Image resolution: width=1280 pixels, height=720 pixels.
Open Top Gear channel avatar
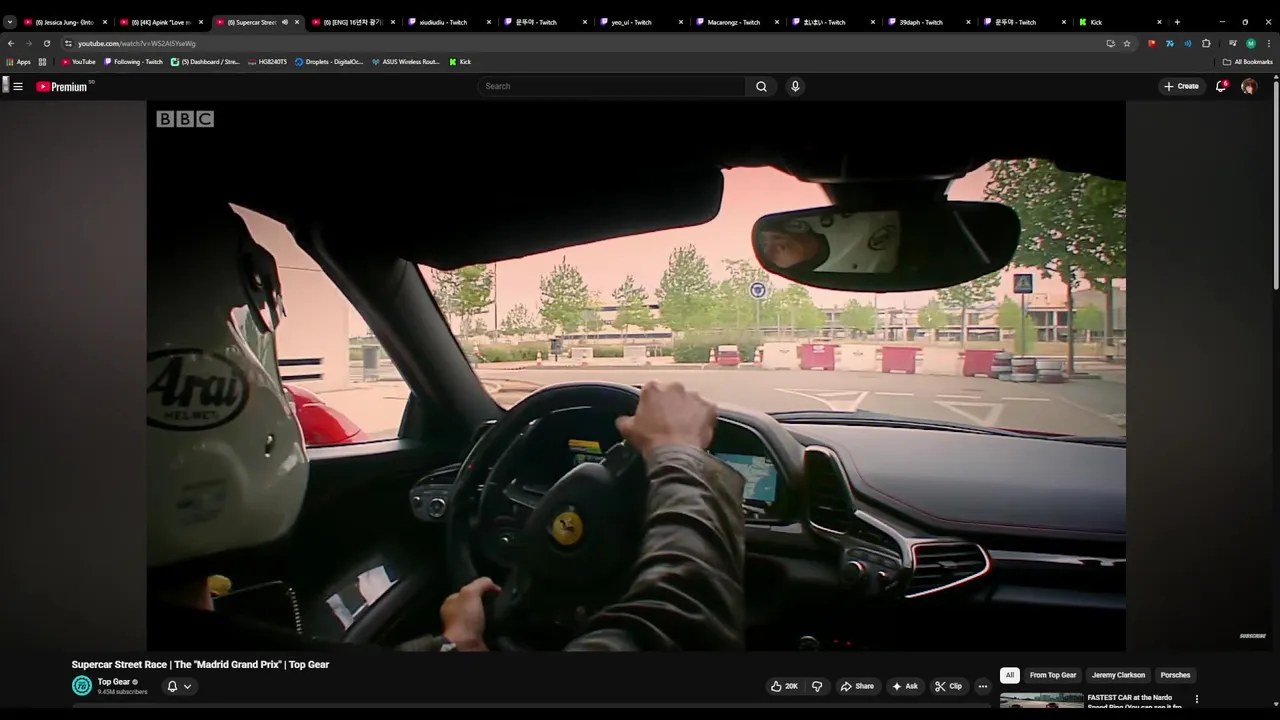(x=82, y=686)
